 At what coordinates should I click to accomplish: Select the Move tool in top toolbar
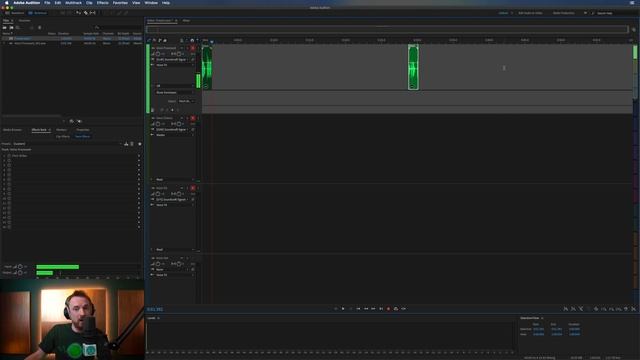[78, 13]
